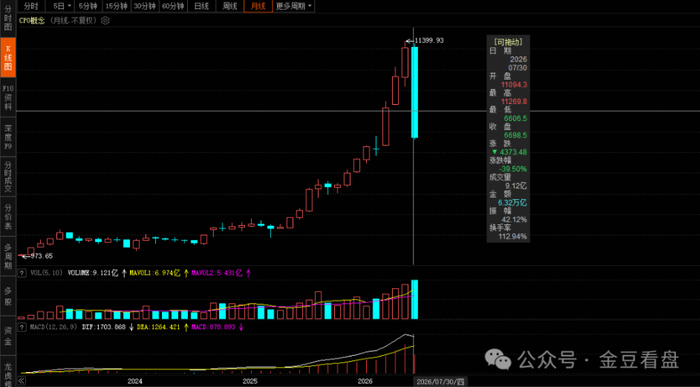Open chart settings gear next to CPO概念

(105, 21)
